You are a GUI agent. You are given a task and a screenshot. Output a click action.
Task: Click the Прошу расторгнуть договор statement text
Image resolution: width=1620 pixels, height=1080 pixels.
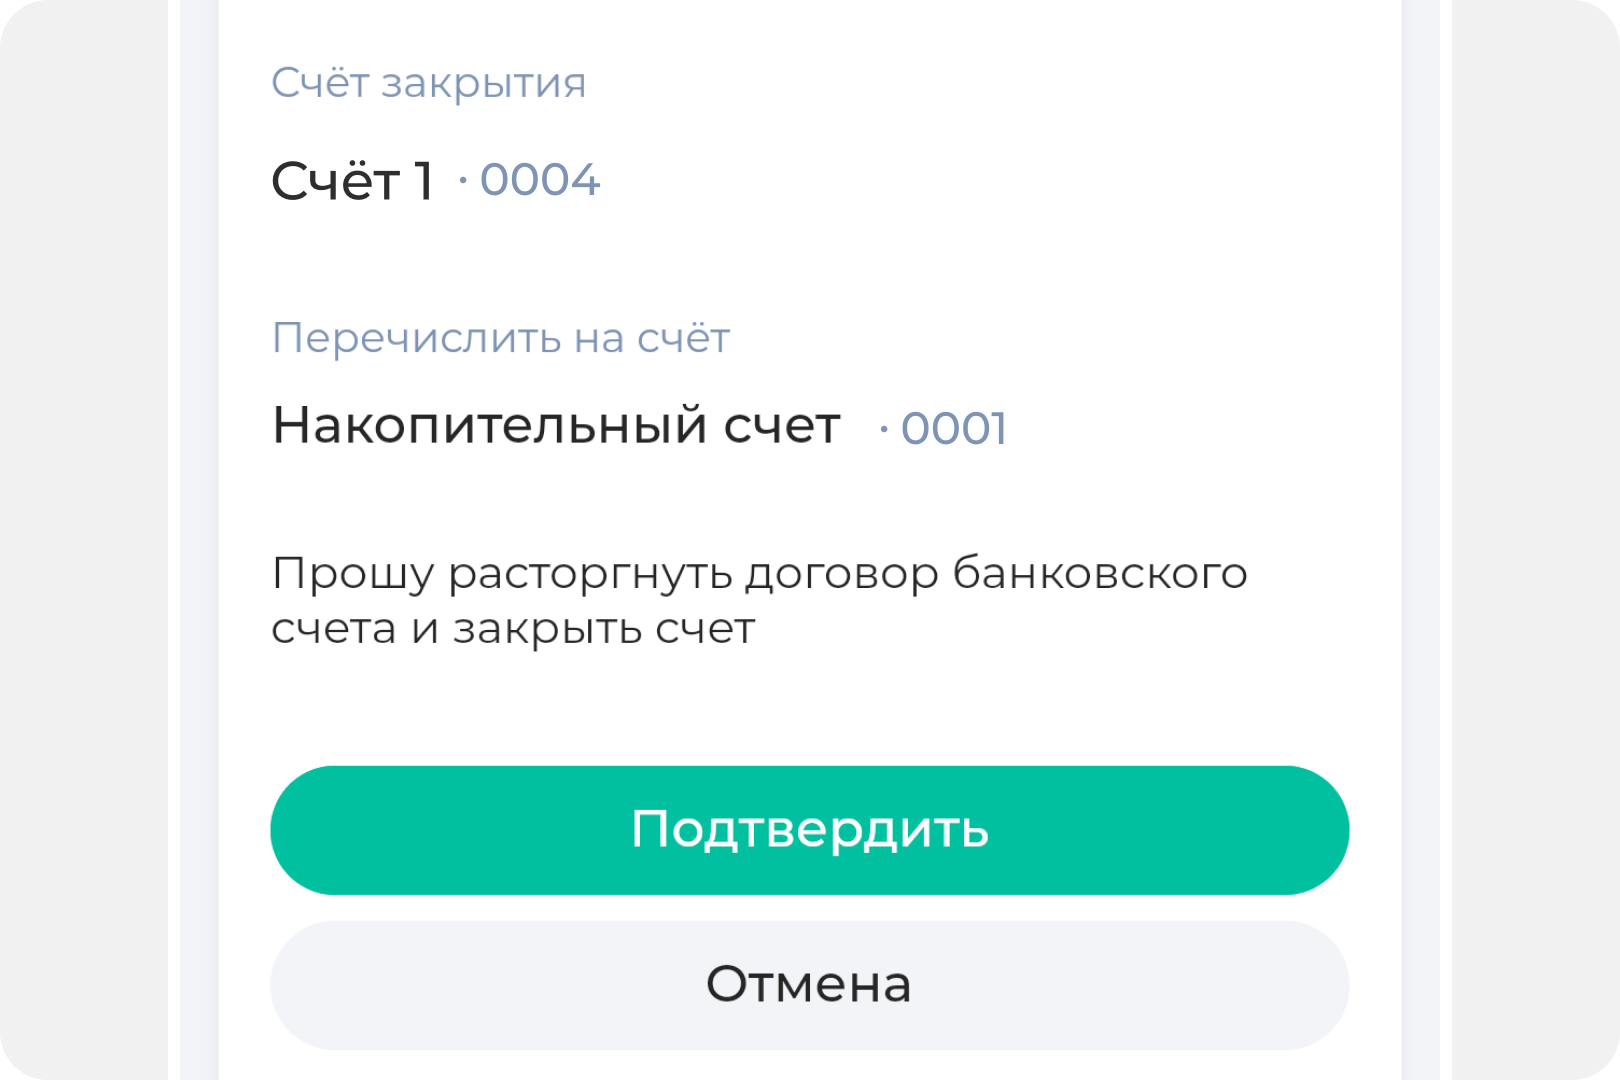coord(759,600)
